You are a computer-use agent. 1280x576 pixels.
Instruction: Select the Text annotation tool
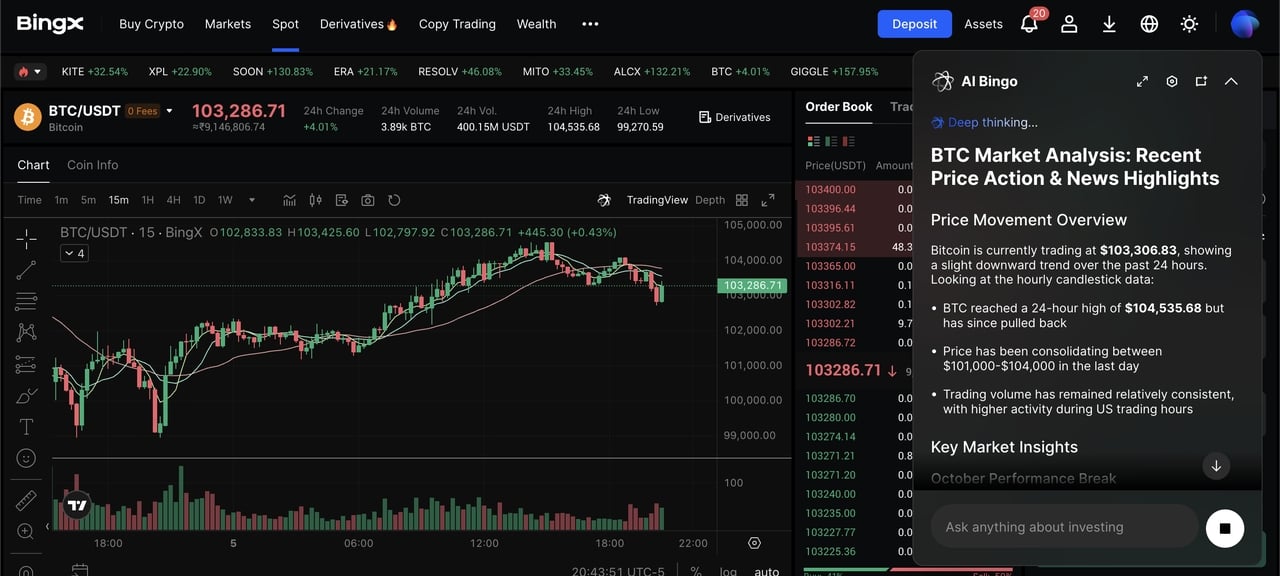point(26,427)
